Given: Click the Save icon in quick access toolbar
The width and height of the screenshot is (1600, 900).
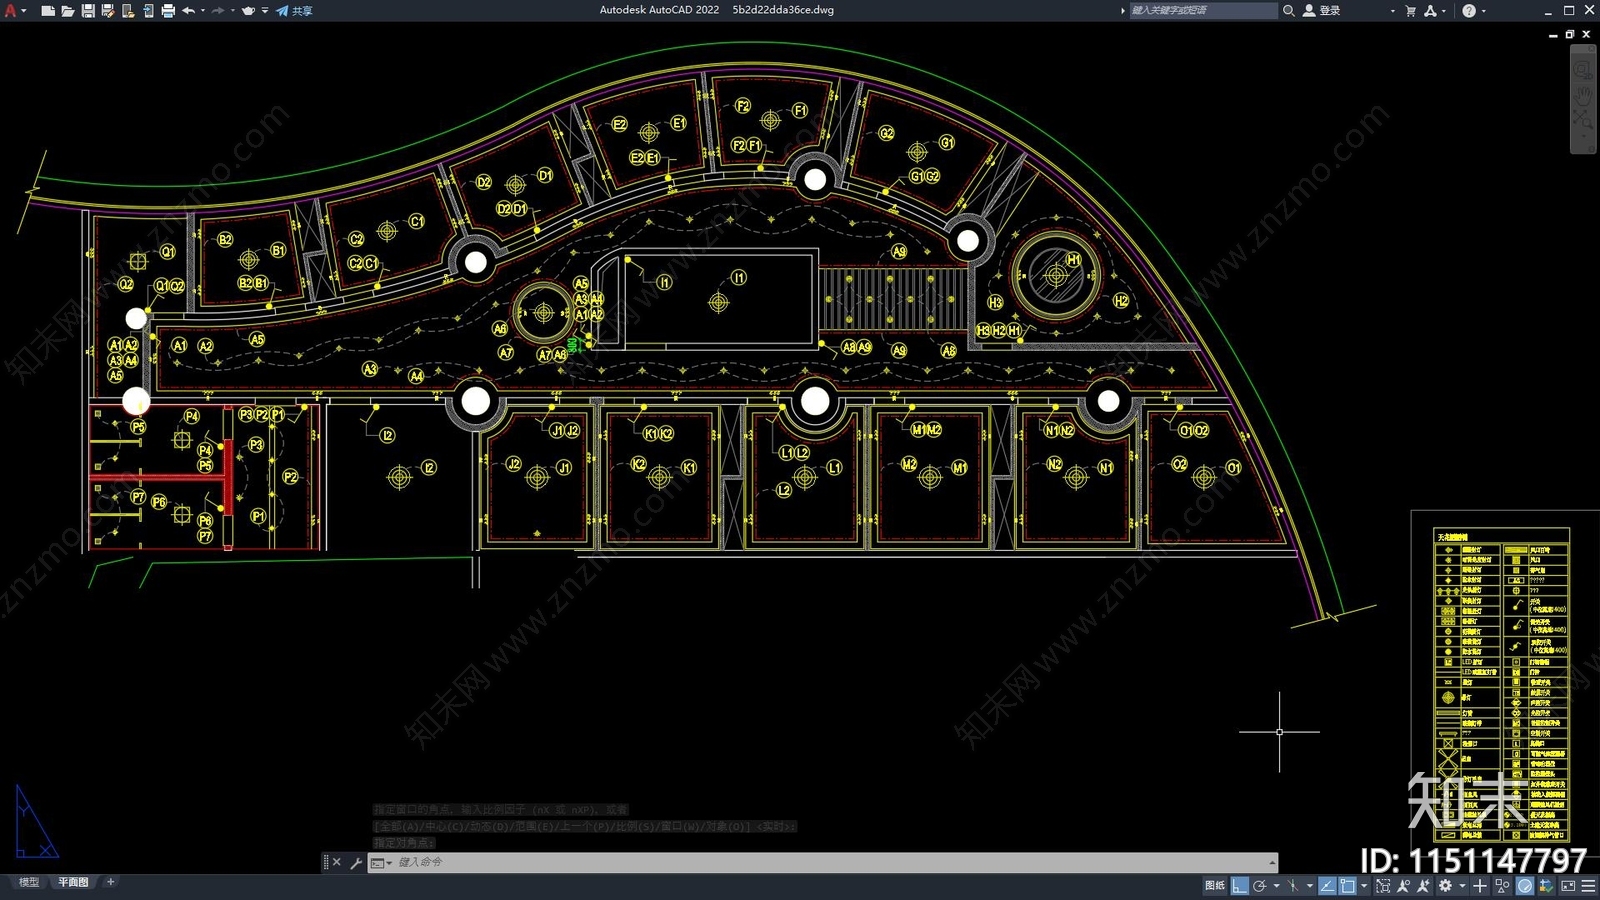Looking at the screenshot, I should (88, 11).
